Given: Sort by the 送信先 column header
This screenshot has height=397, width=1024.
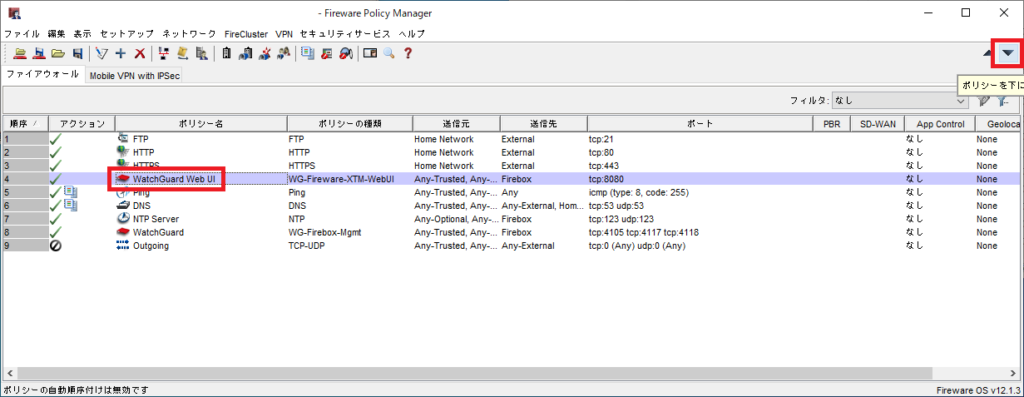Looking at the screenshot, I should [543, 123].
